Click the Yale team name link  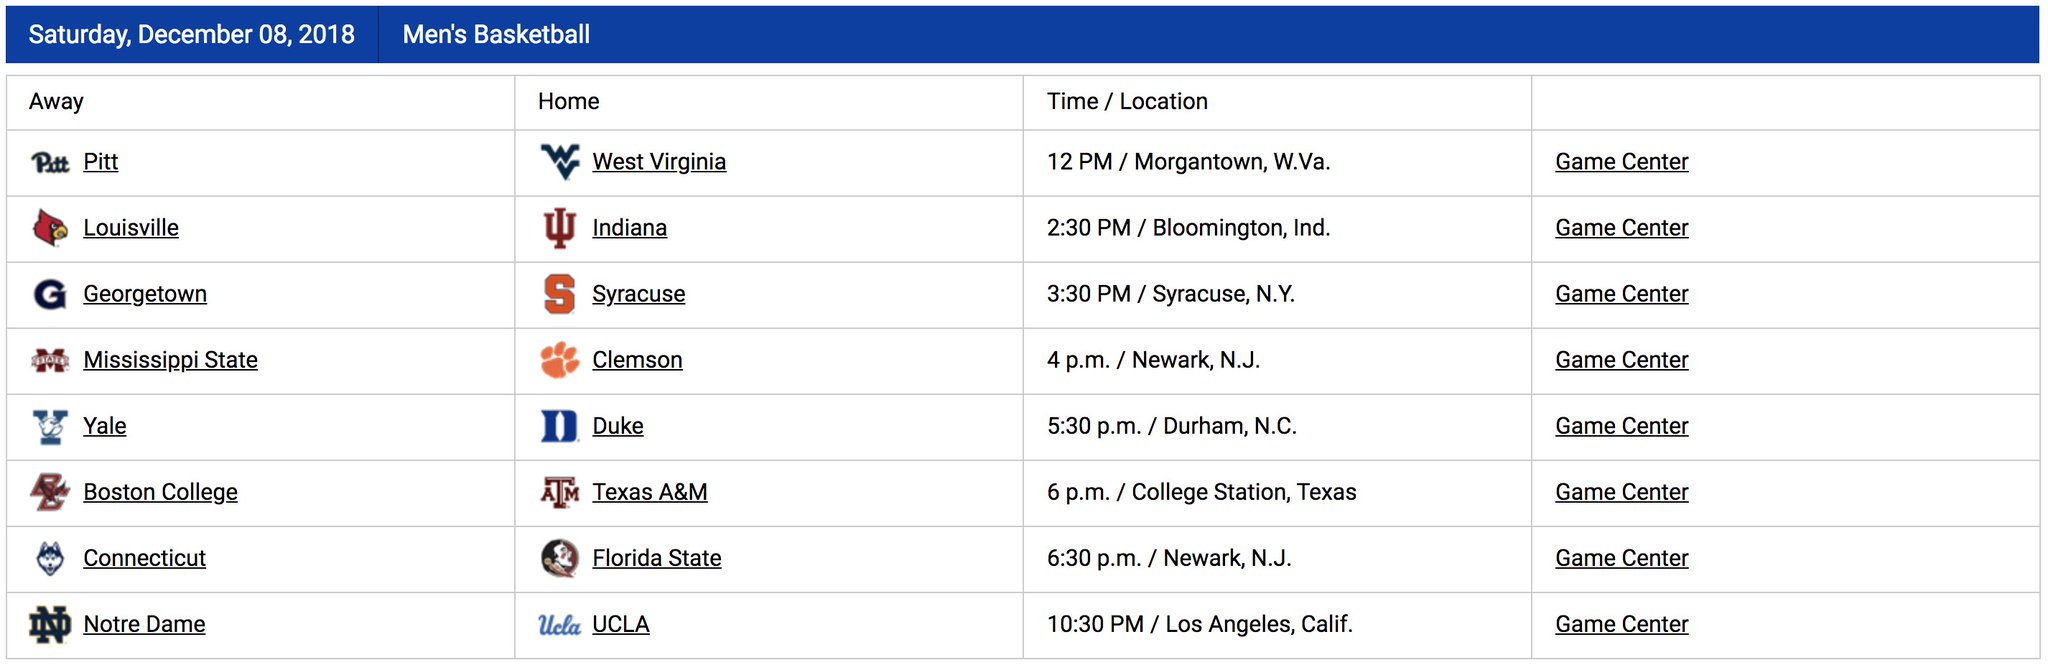[104, 426]
